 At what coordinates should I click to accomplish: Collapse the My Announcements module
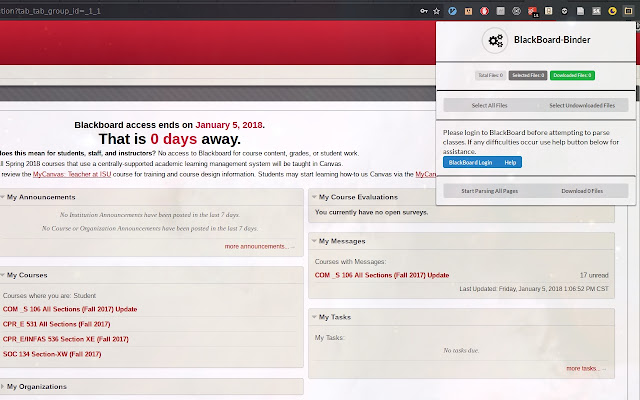click(x=2, y=197)
